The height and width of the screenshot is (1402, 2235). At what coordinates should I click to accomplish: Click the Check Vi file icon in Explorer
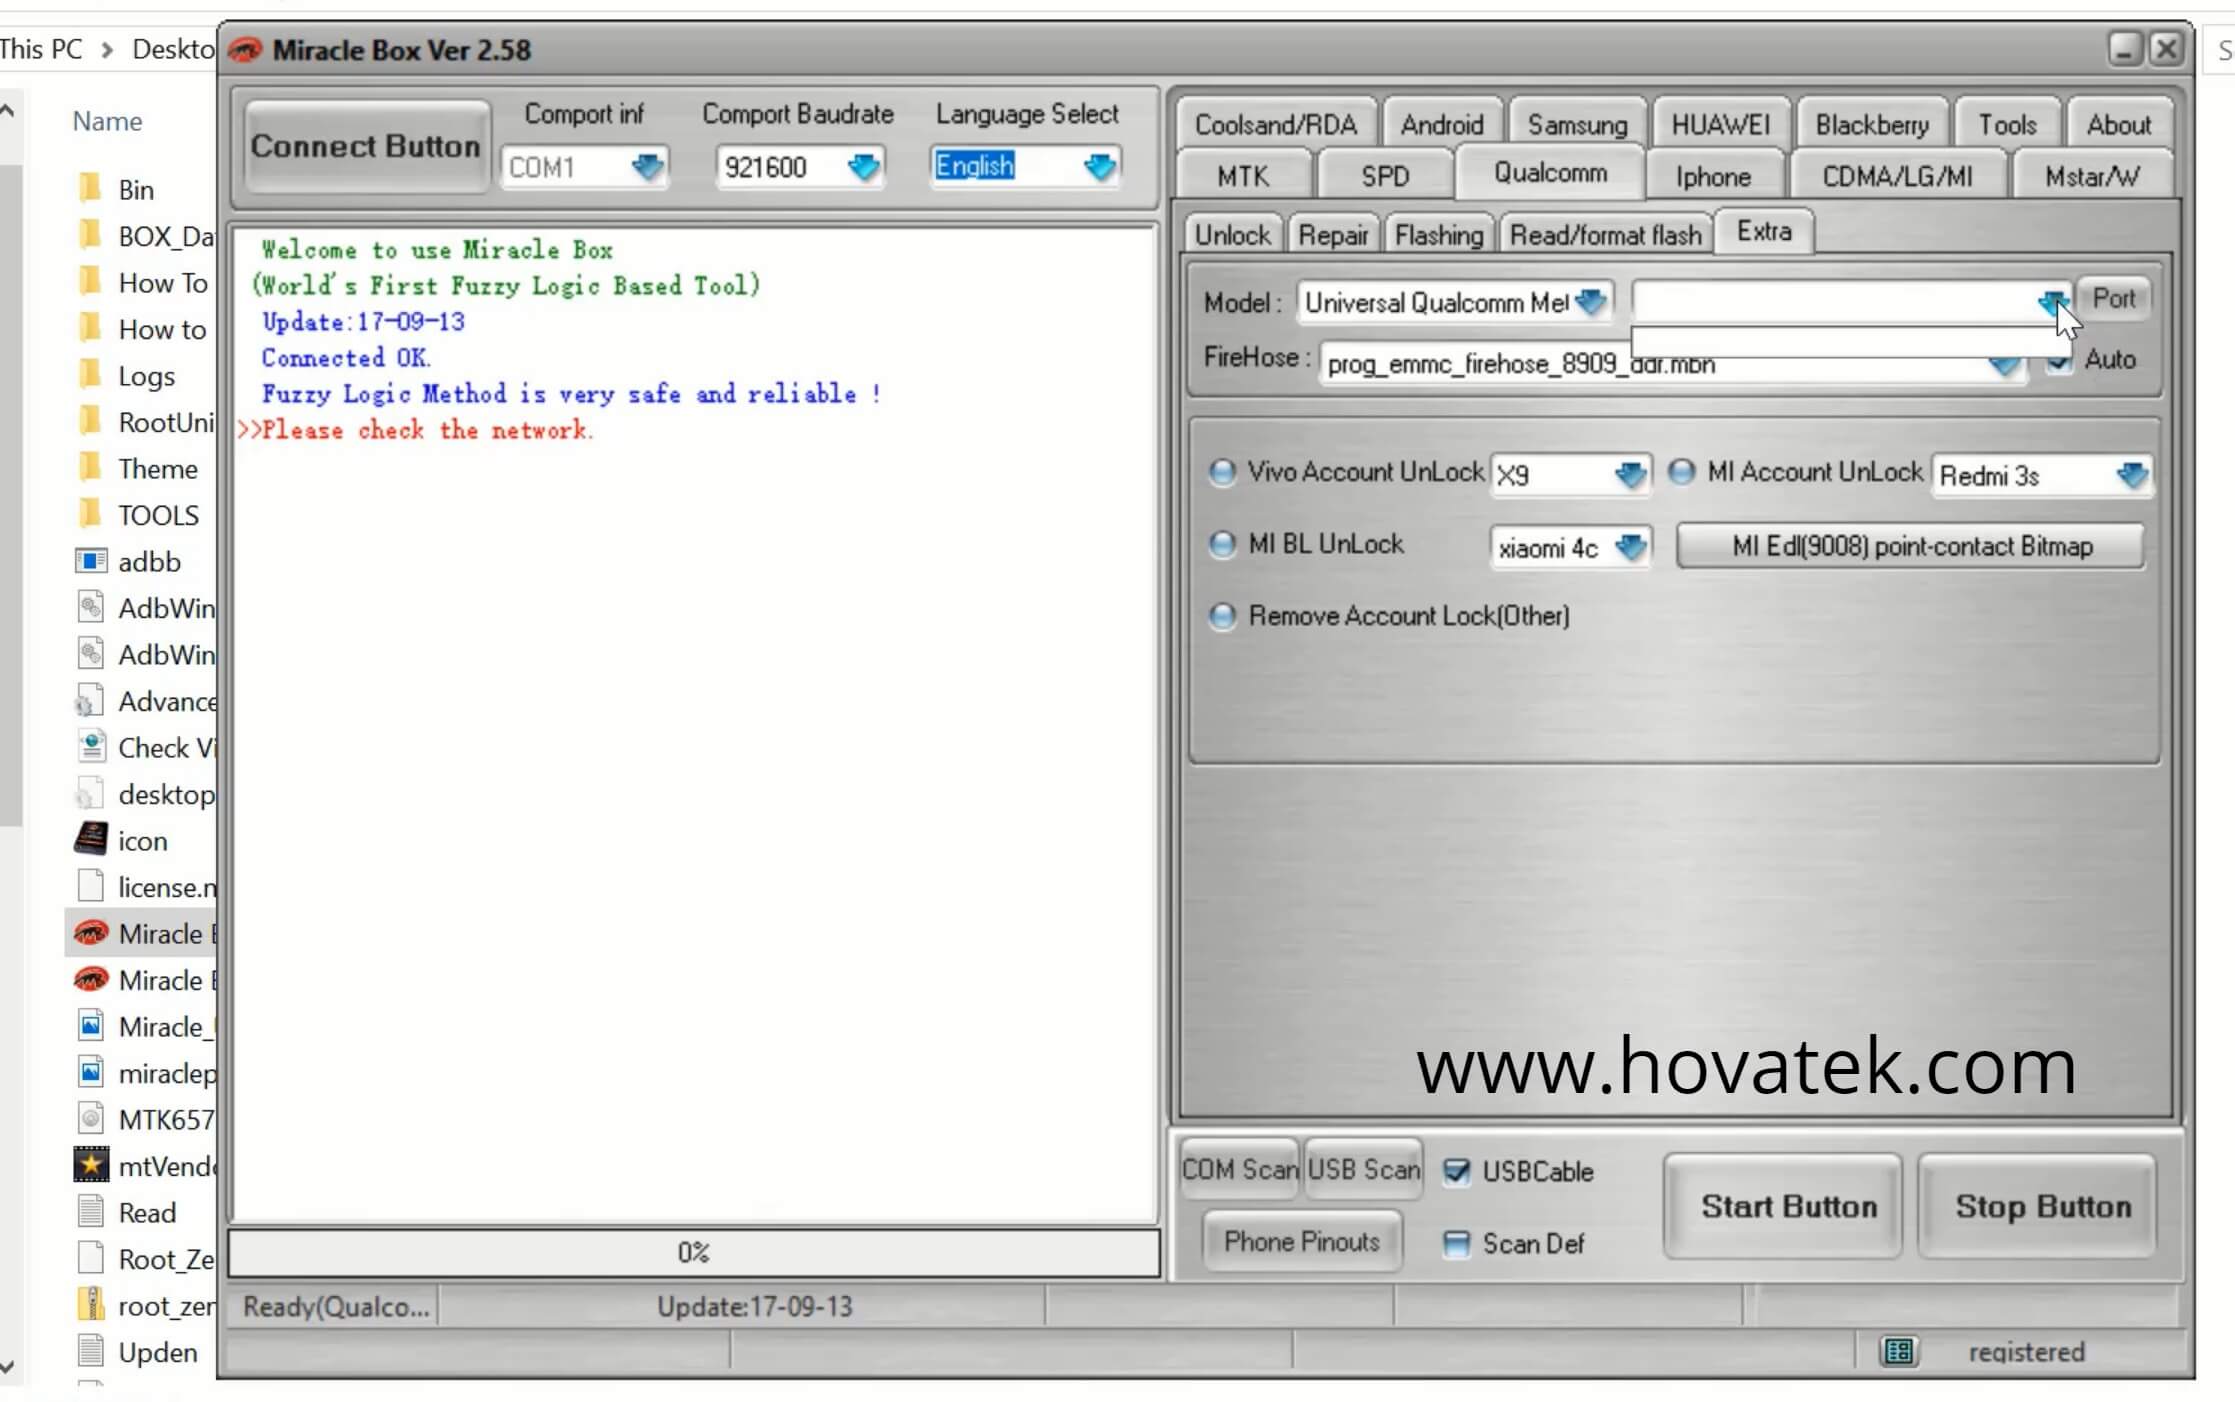click(x=90, y=747)
